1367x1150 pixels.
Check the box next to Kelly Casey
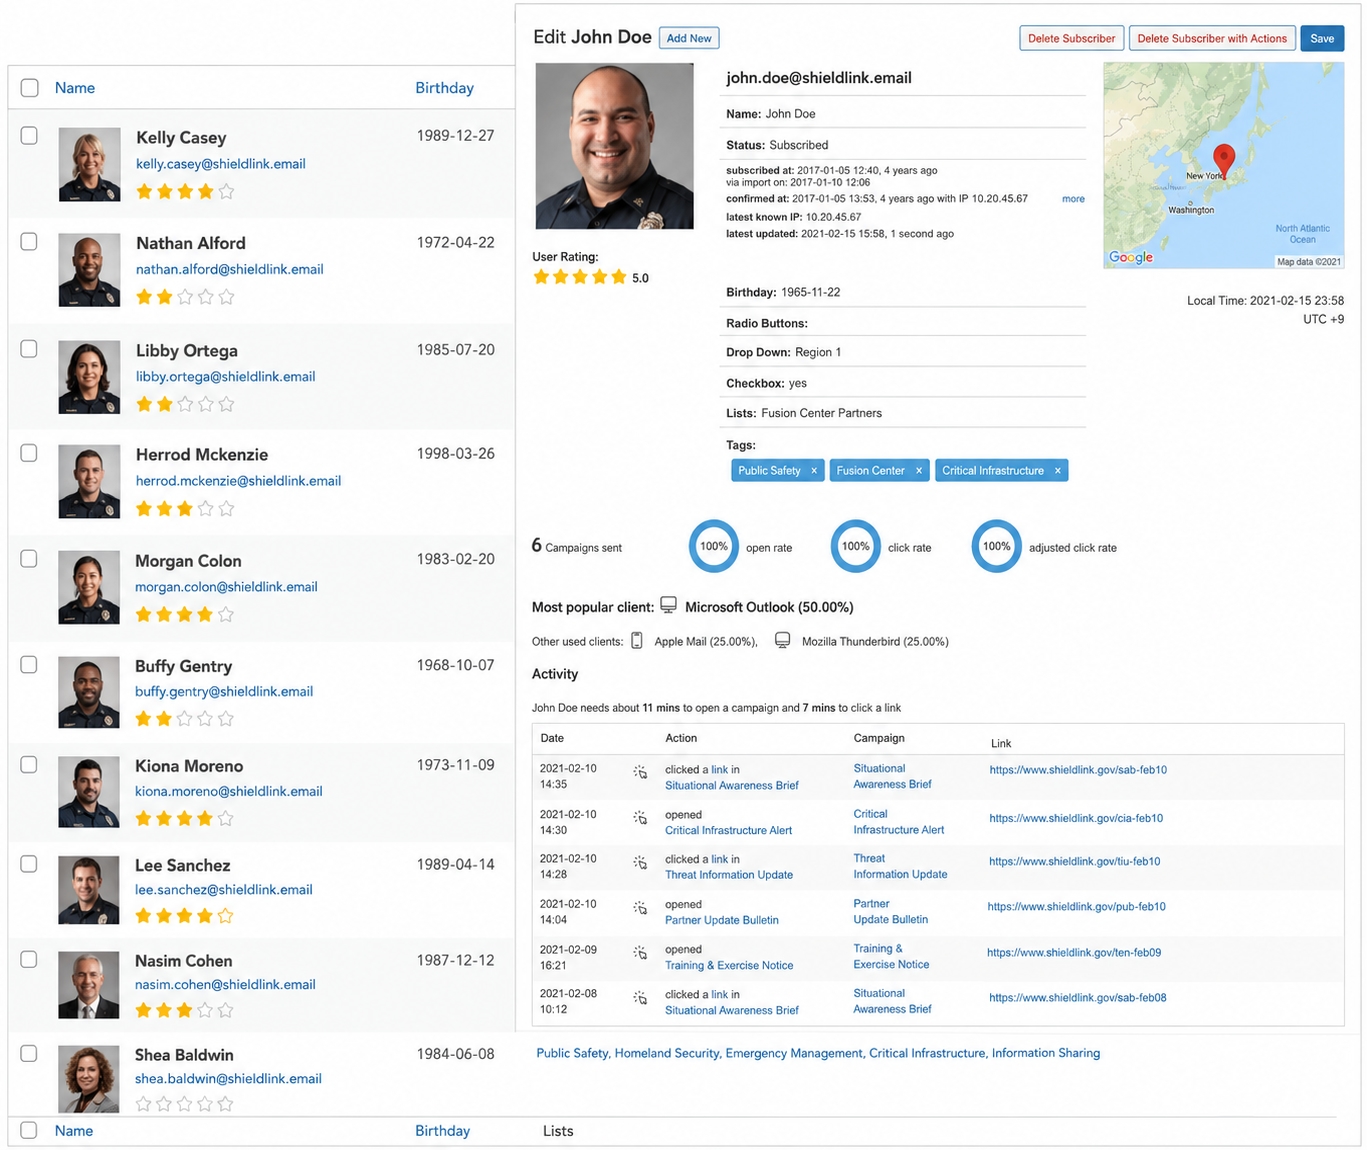click(29, 135)
